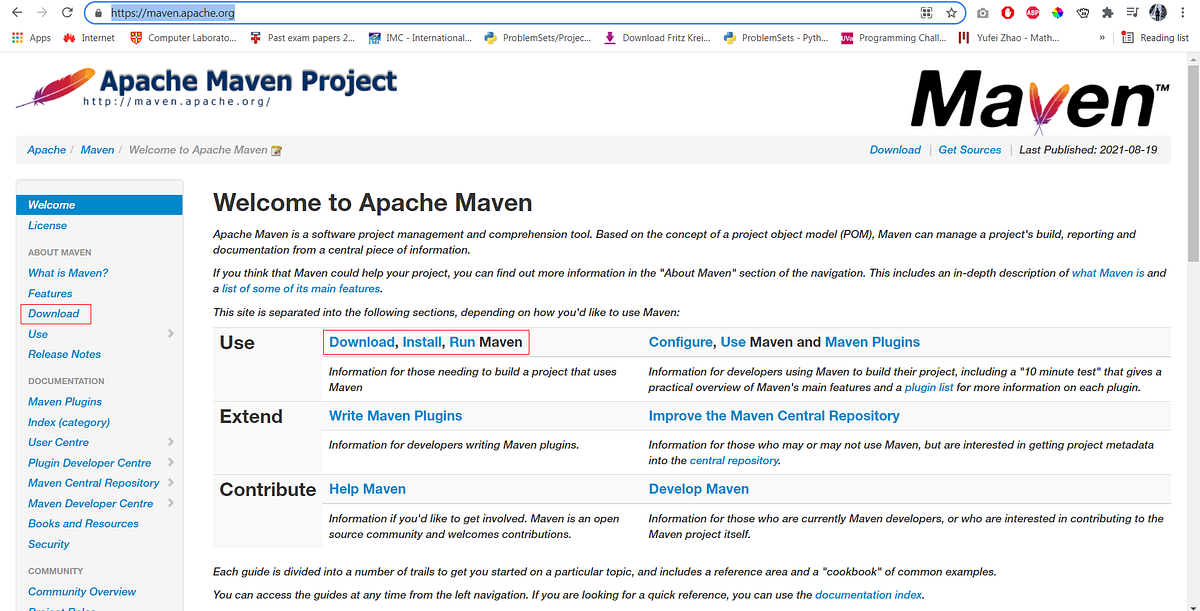
Task: Select Download in the left sidebar
Action: [x=55, y=313]
